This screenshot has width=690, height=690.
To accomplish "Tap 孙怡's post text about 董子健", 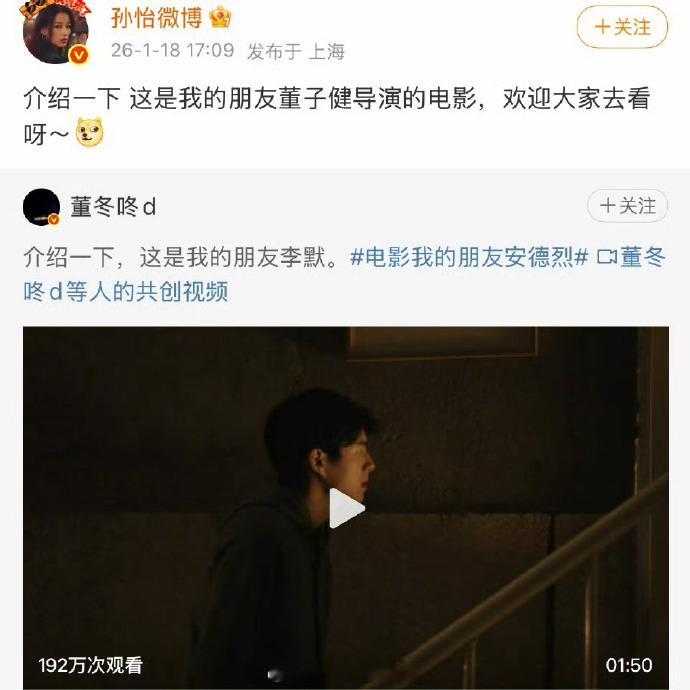I will tap(337, 115).
